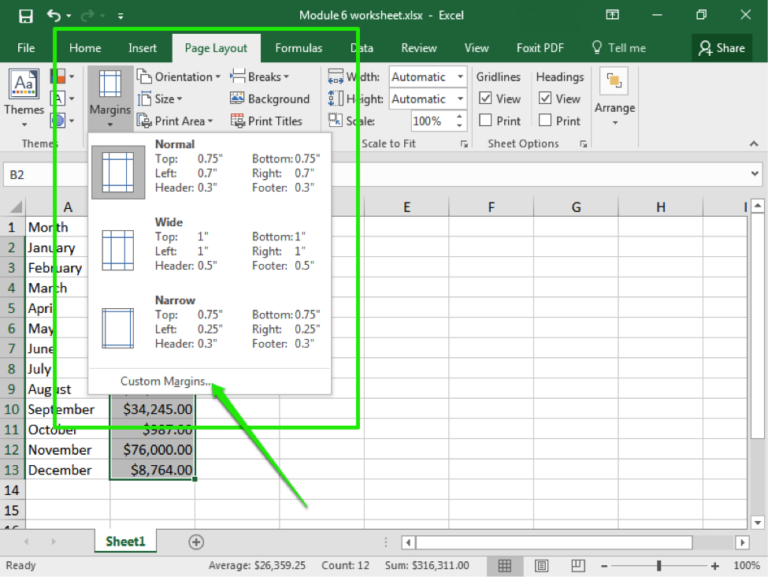Enable Headings Print checkbox
This screenshot has width=768, height=577.
(x=545, y=121)
